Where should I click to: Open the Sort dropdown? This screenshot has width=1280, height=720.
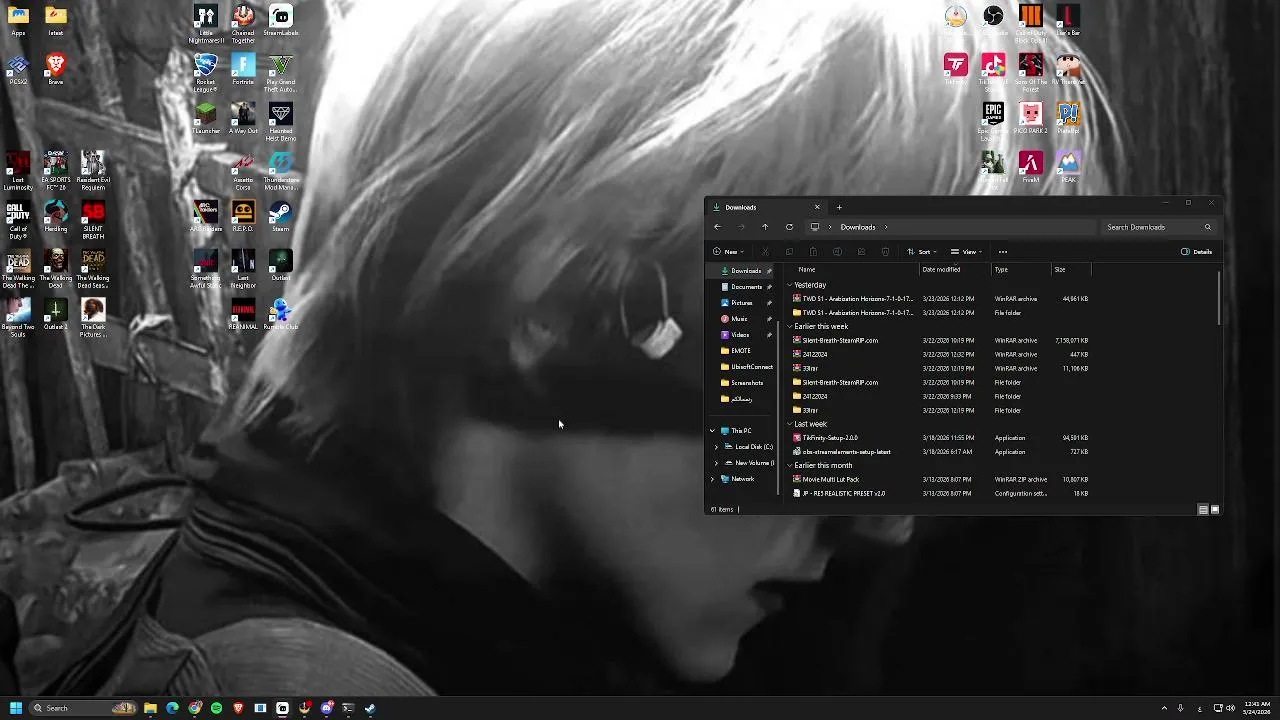coord(922,252)
